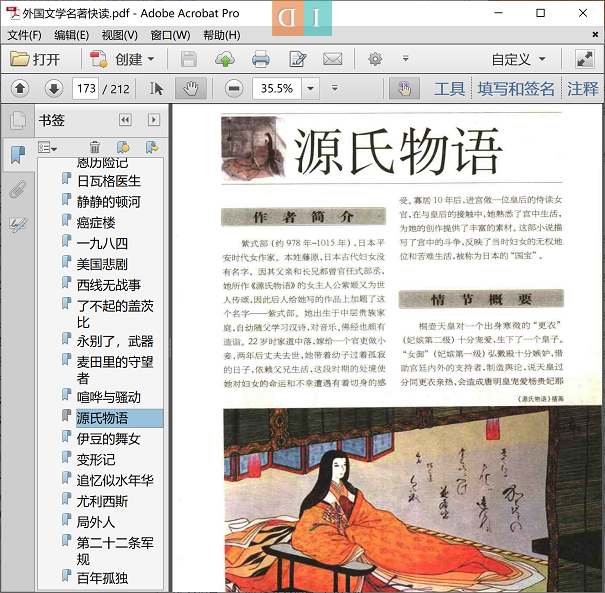The image size is (605, 593).
Task: Click the cloud upload icon
Action: click(x=225, y=59)
